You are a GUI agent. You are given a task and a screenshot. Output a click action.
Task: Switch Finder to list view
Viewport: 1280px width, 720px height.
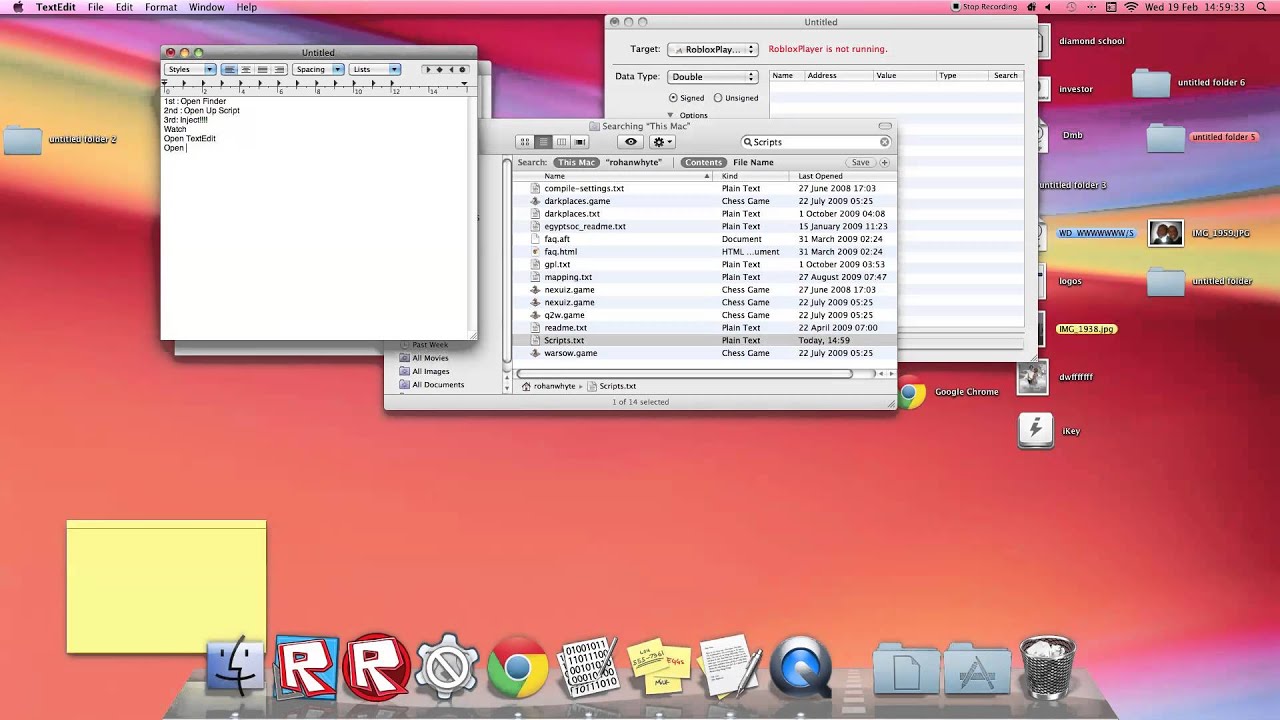click(543, 142)
